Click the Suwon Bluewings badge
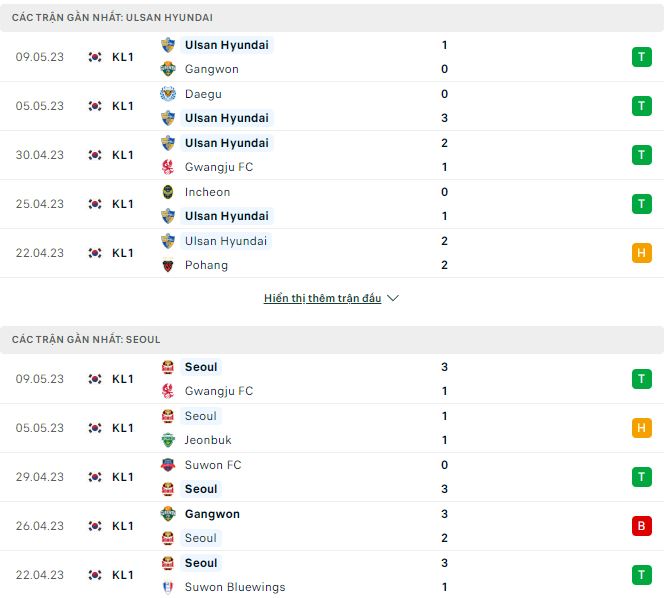 point(168,587)
